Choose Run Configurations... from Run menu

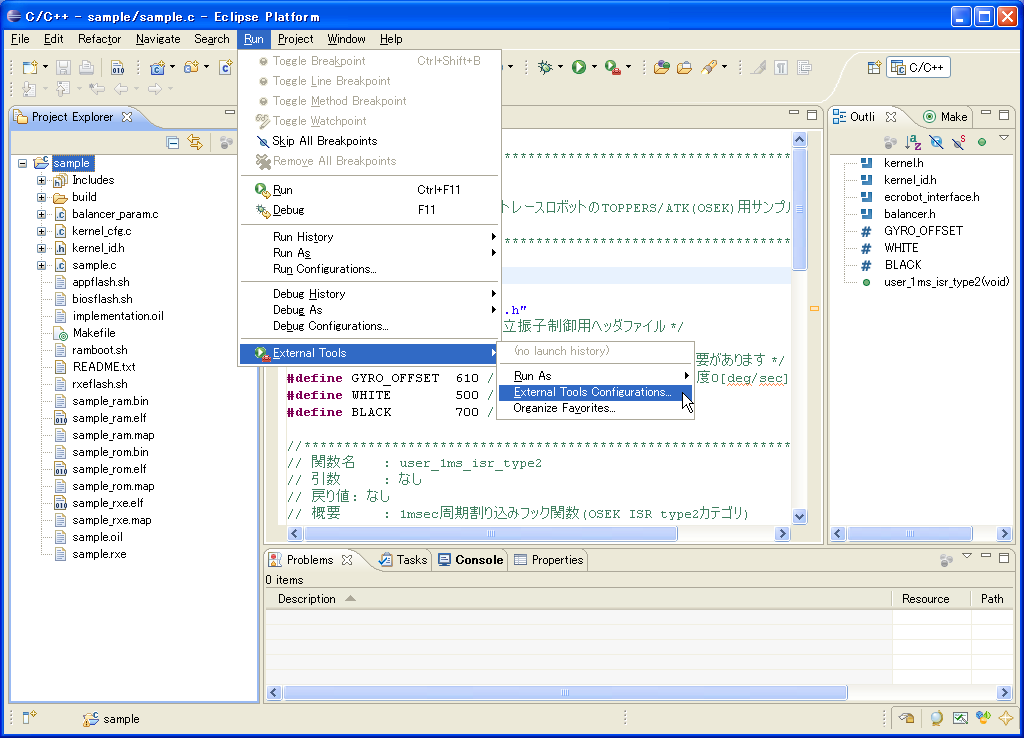369,269
